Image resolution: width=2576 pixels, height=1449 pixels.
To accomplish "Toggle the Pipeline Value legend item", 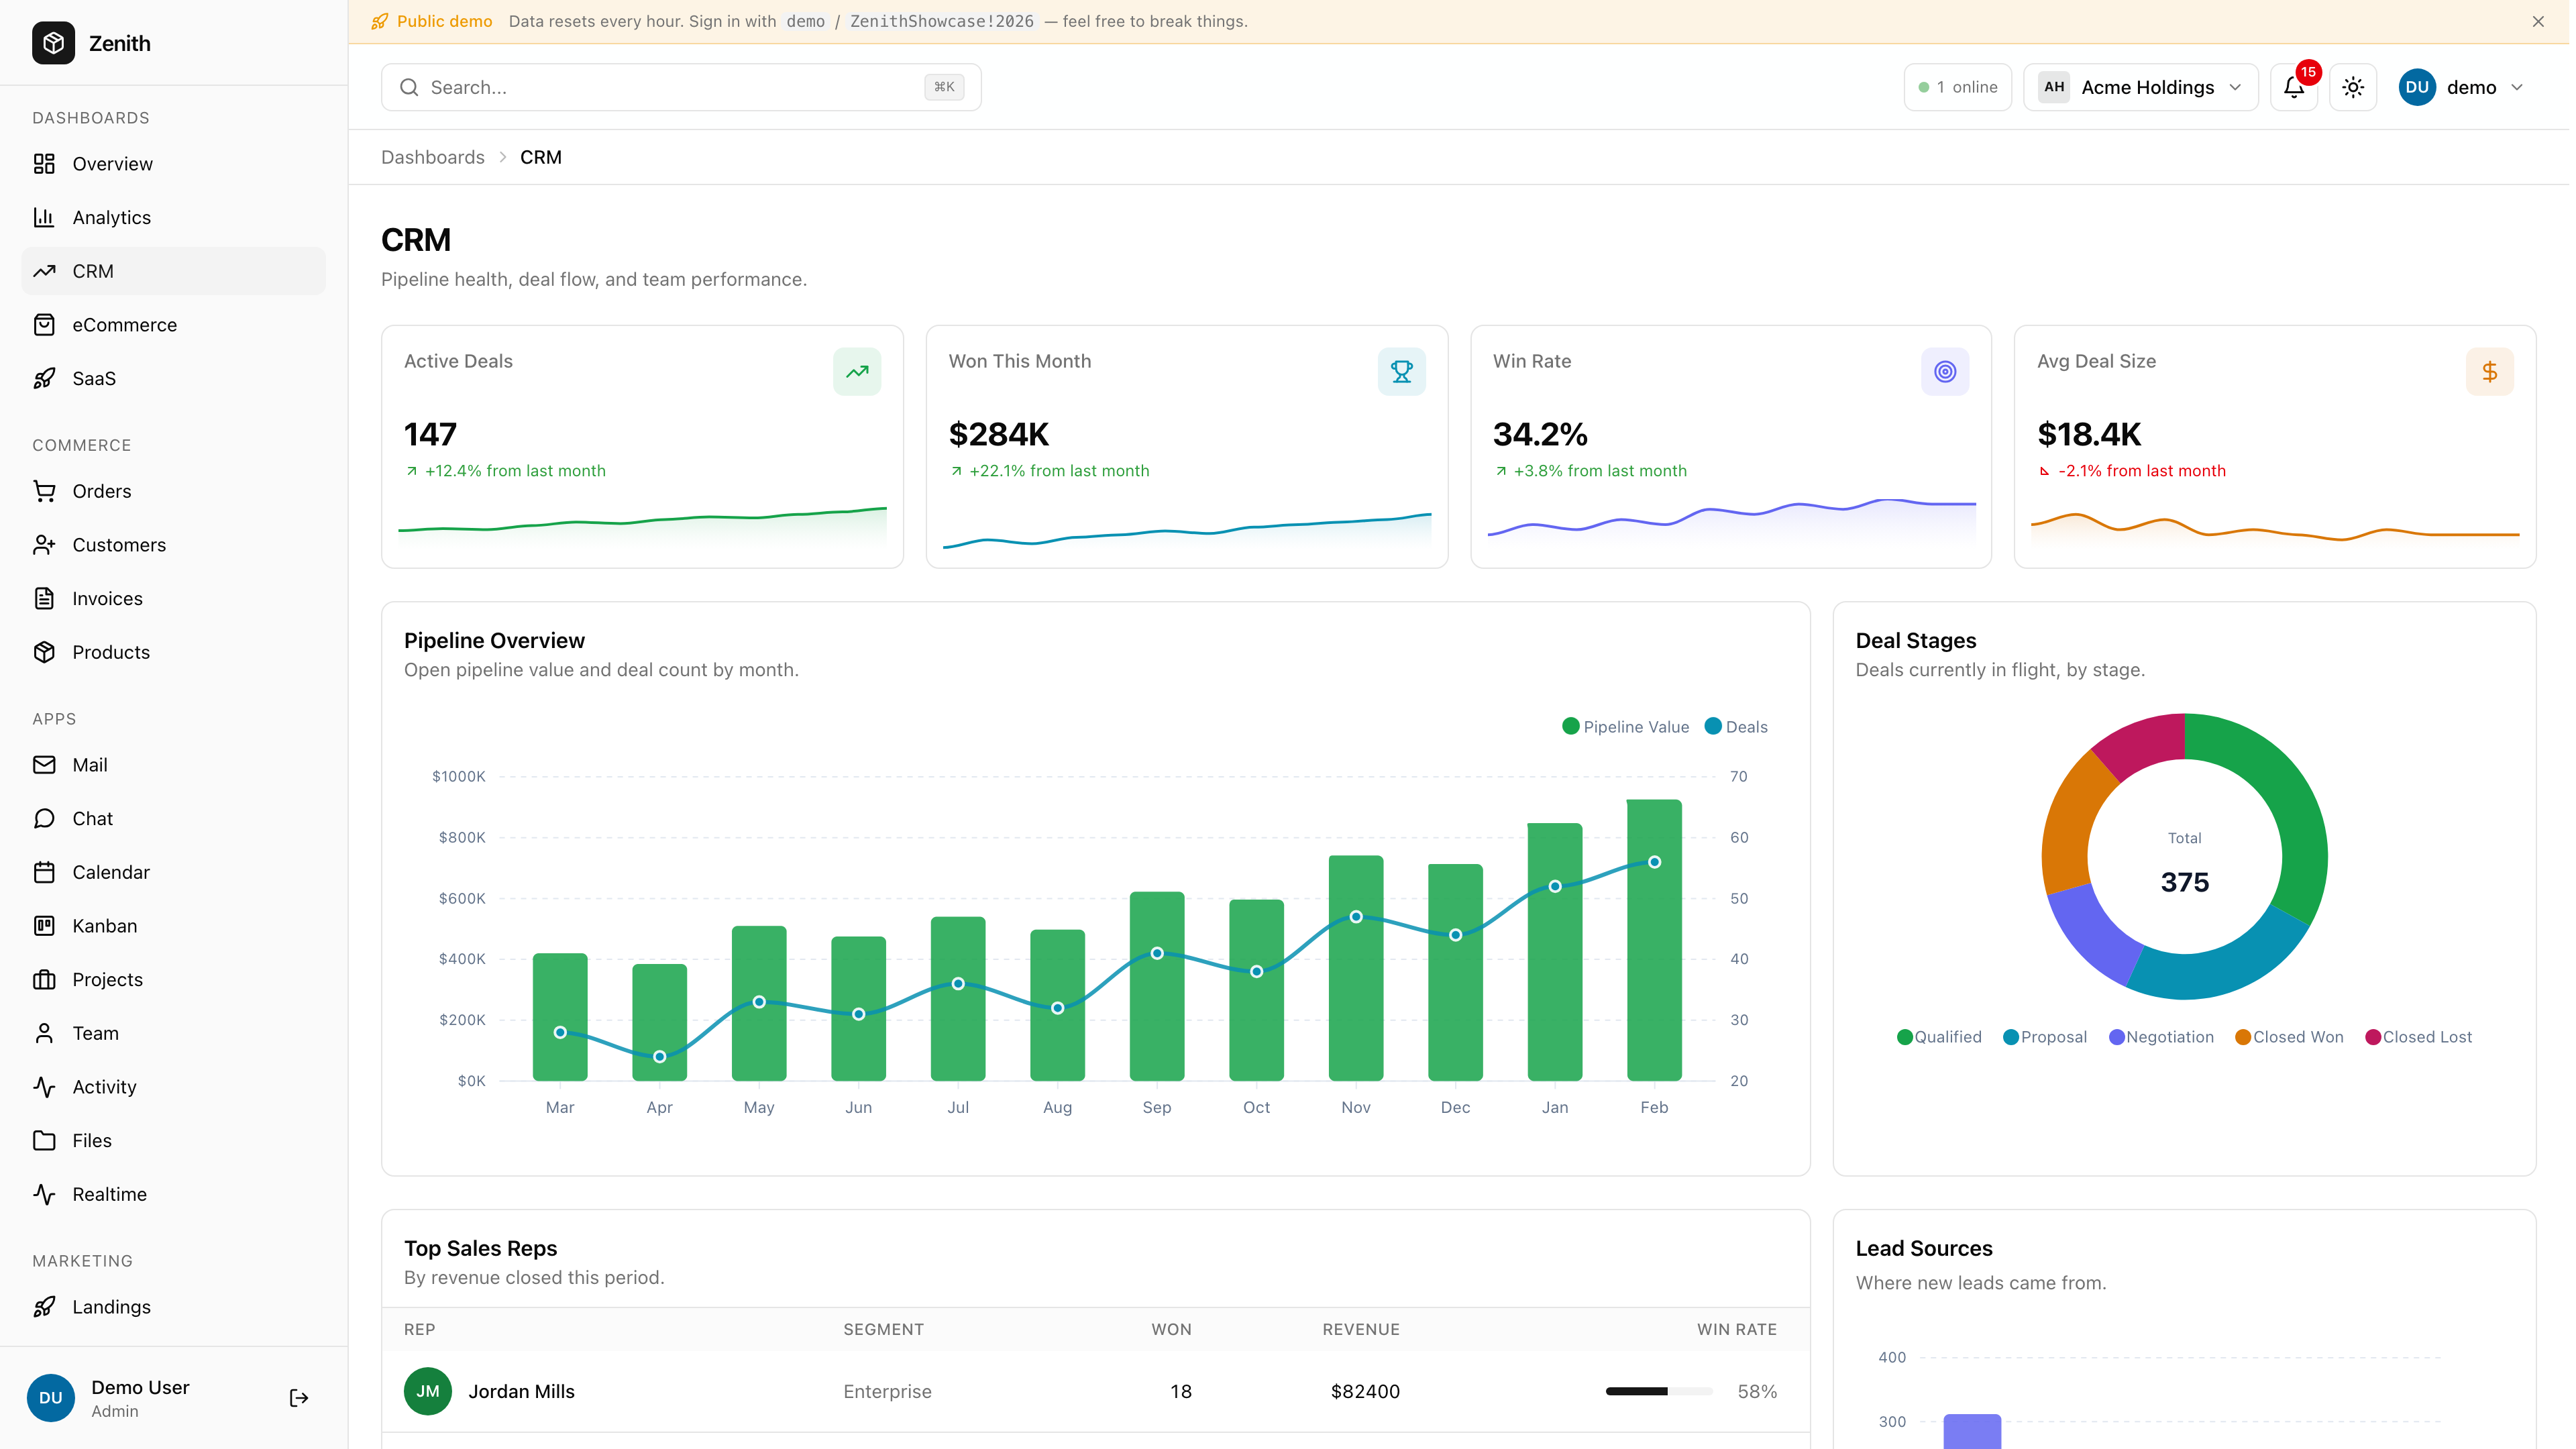I will (x=1626, y=727).
